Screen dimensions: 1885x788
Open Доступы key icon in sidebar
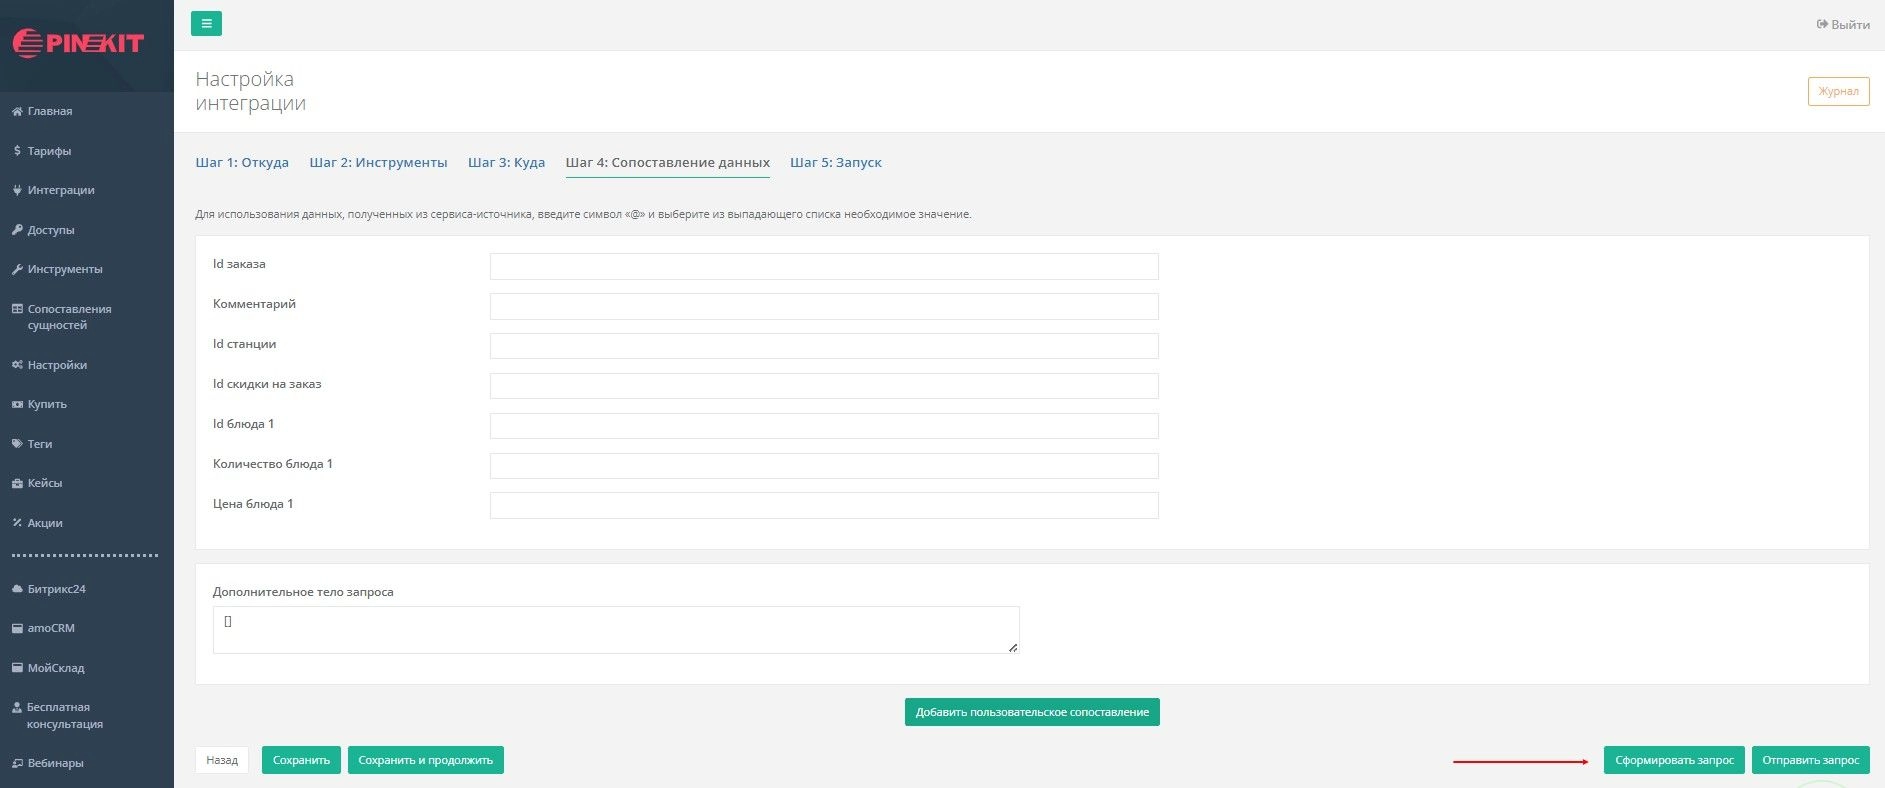point(17,230)
